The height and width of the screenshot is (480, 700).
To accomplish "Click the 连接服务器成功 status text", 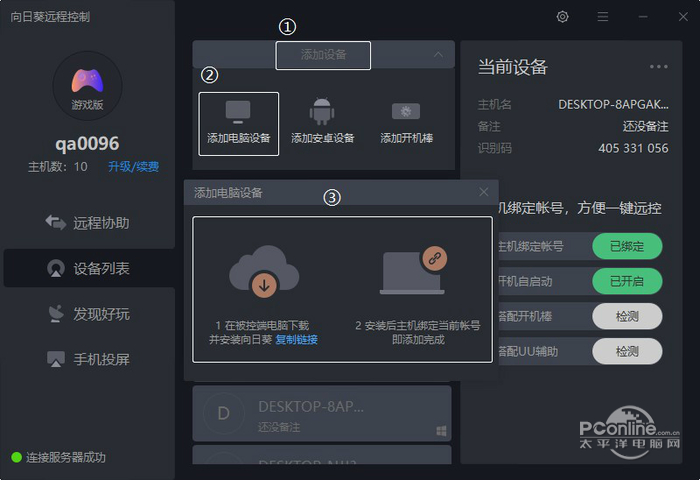I will pos(66,457).
